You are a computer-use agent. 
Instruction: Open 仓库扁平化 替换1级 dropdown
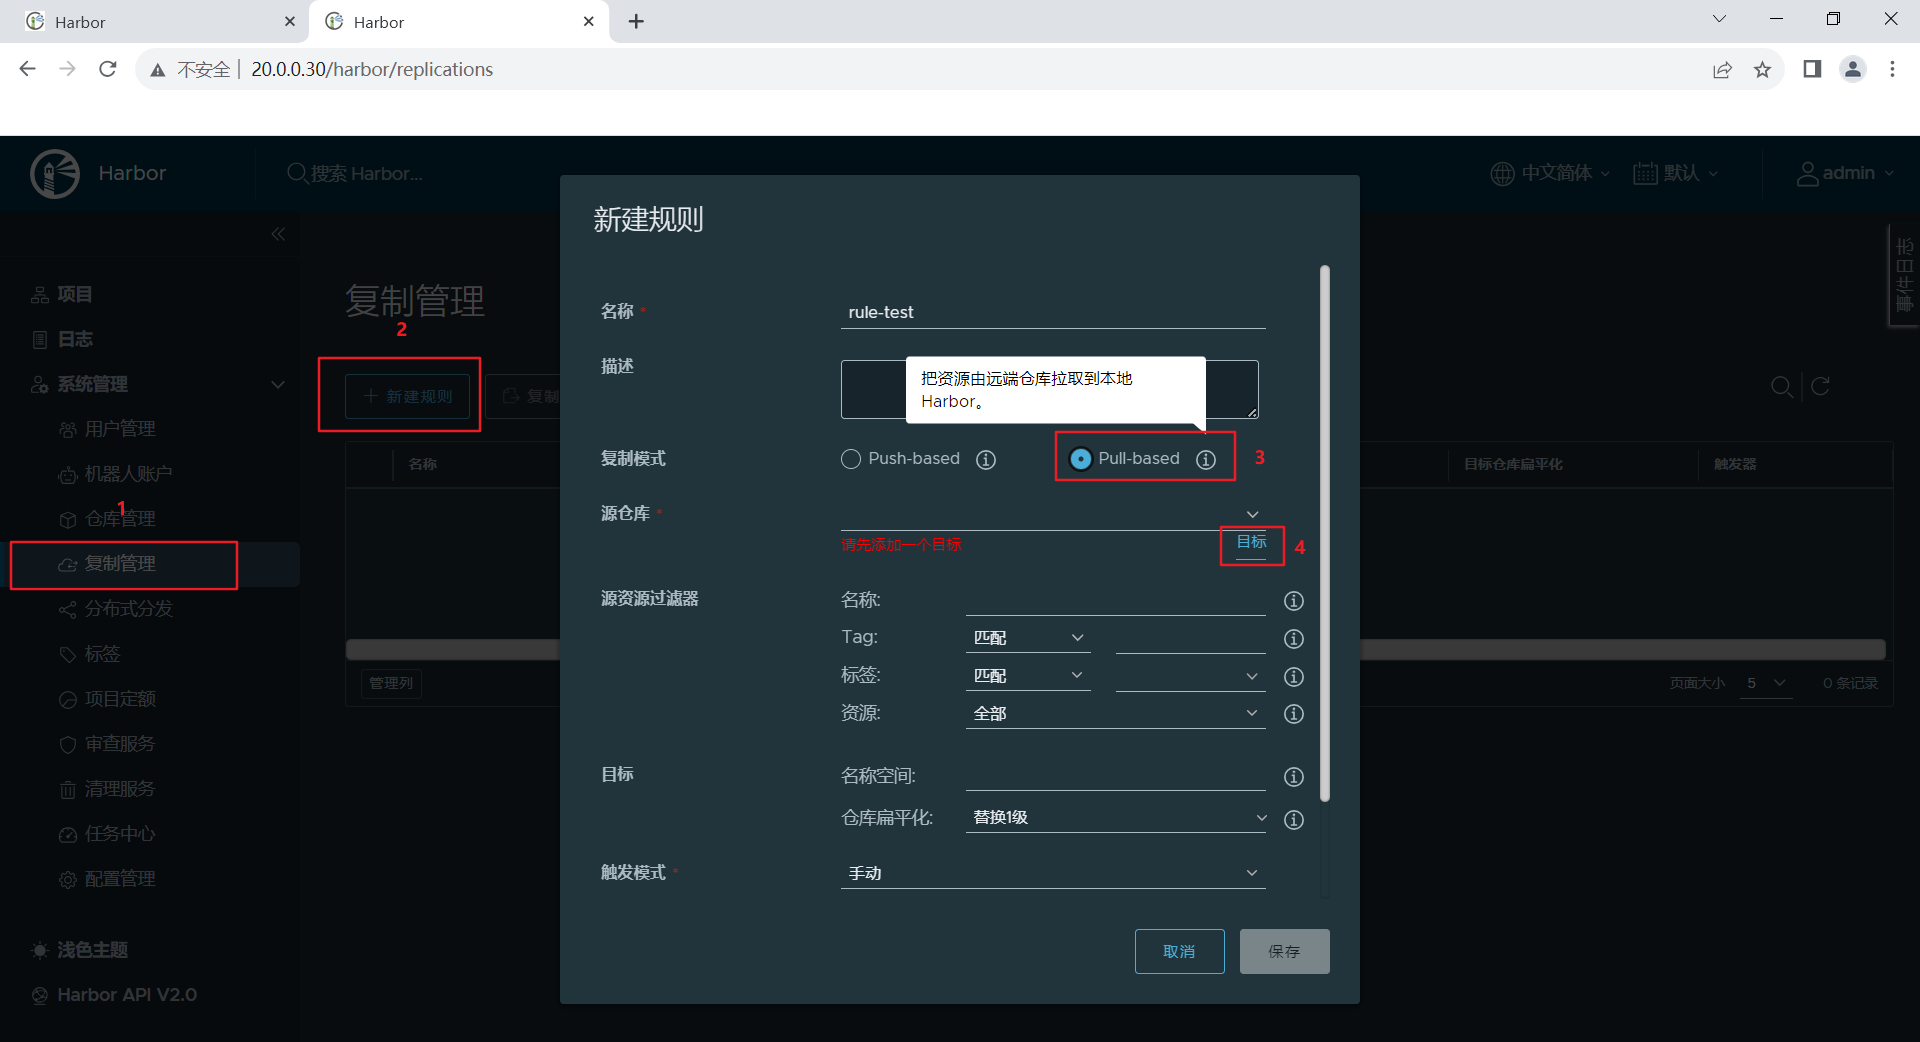[1118, 818]
